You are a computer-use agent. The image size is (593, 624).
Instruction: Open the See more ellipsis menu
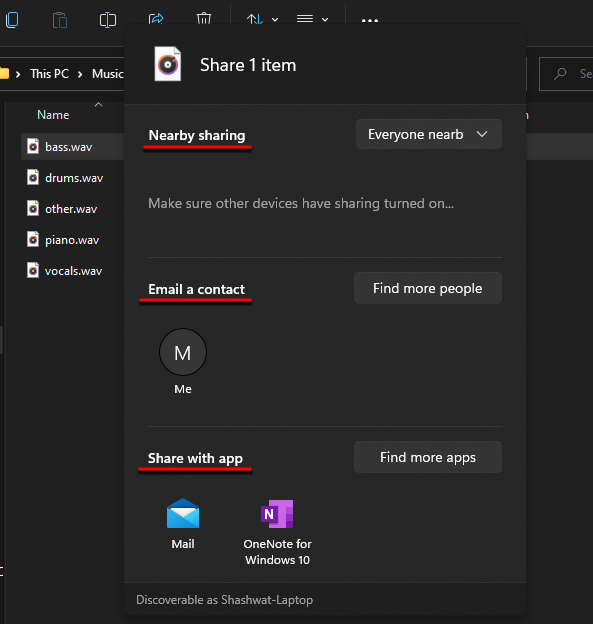370,20
